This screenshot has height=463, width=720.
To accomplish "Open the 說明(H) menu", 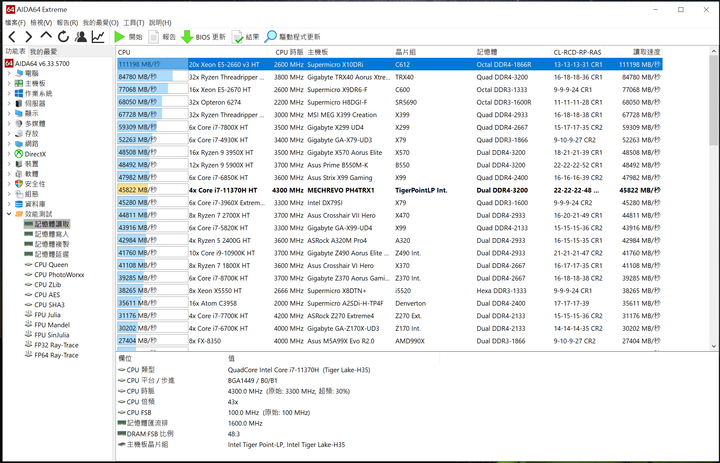I will point(160,23).
